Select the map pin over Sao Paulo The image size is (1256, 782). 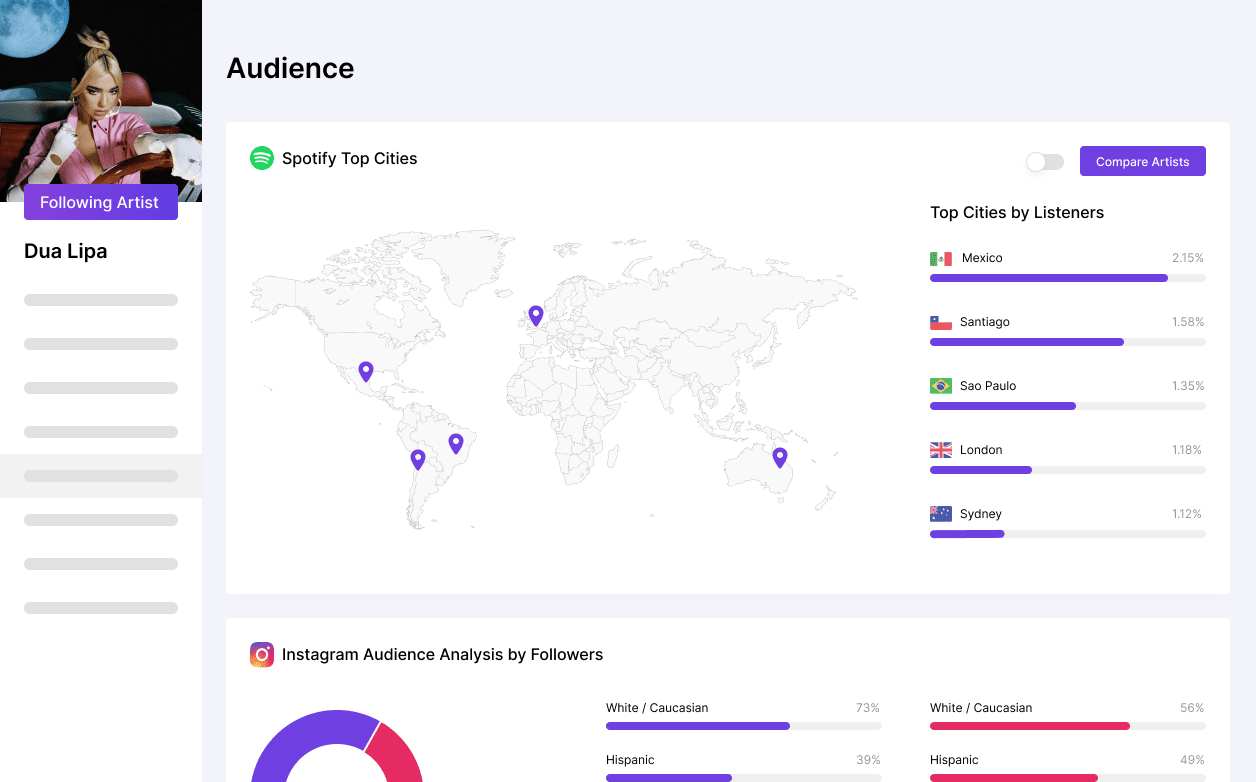(456, 443)
